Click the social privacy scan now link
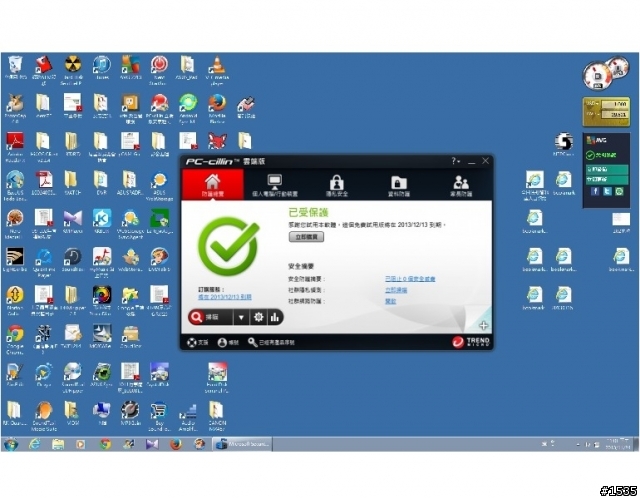 (x=396, y=290)
